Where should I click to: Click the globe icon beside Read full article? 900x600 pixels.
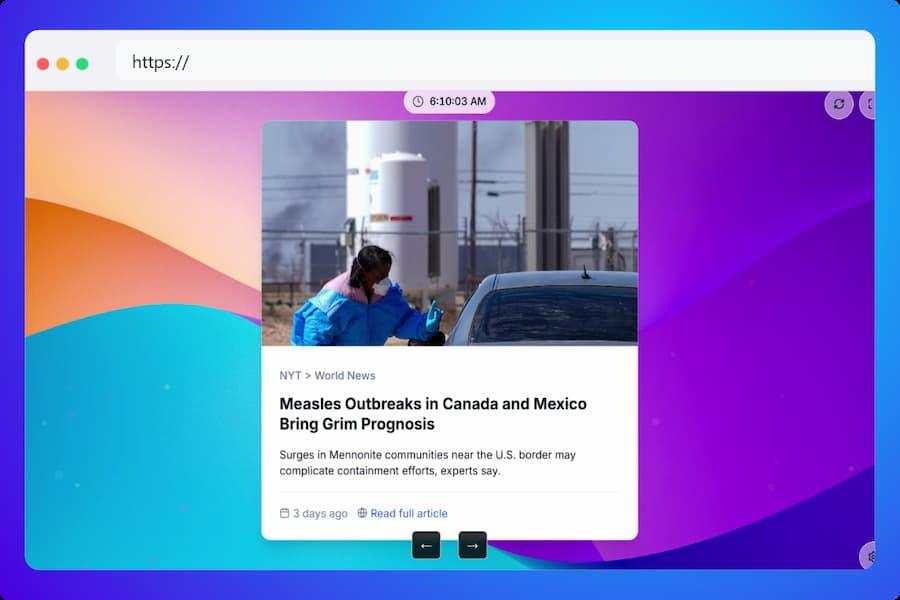click(x=362, y=513)
